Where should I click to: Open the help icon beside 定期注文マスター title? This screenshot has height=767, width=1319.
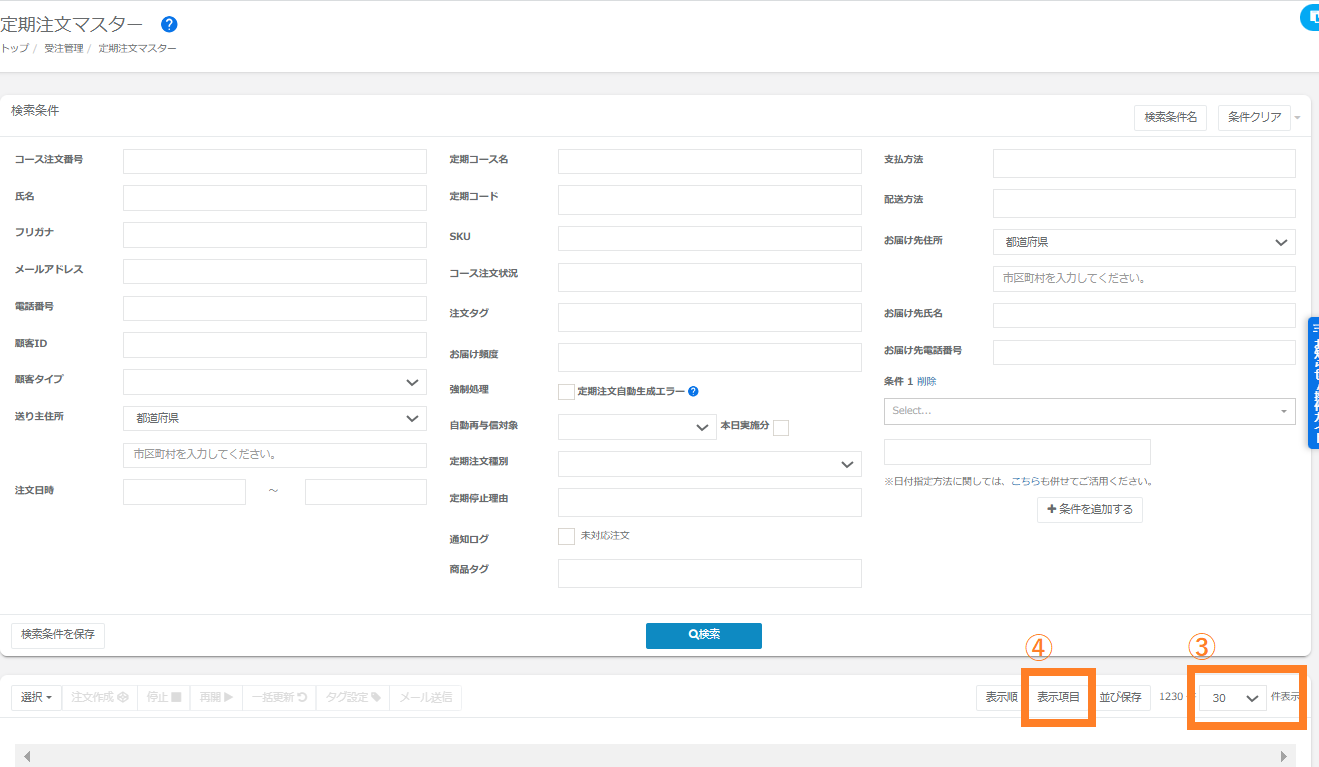point(169,24)
